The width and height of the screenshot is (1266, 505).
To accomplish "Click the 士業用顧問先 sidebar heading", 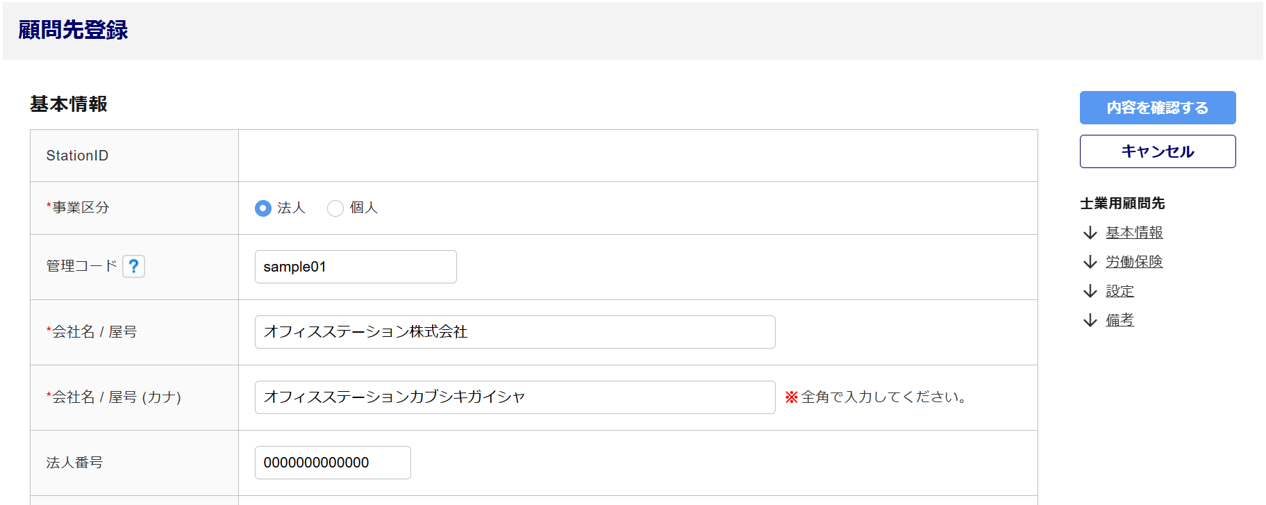I will (1122, 203).
